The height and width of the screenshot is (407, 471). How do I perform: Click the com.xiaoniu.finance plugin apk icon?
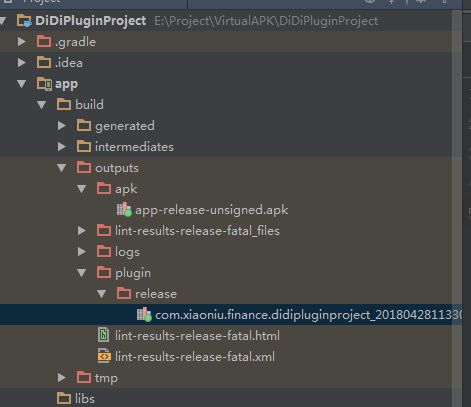(144, 315)
